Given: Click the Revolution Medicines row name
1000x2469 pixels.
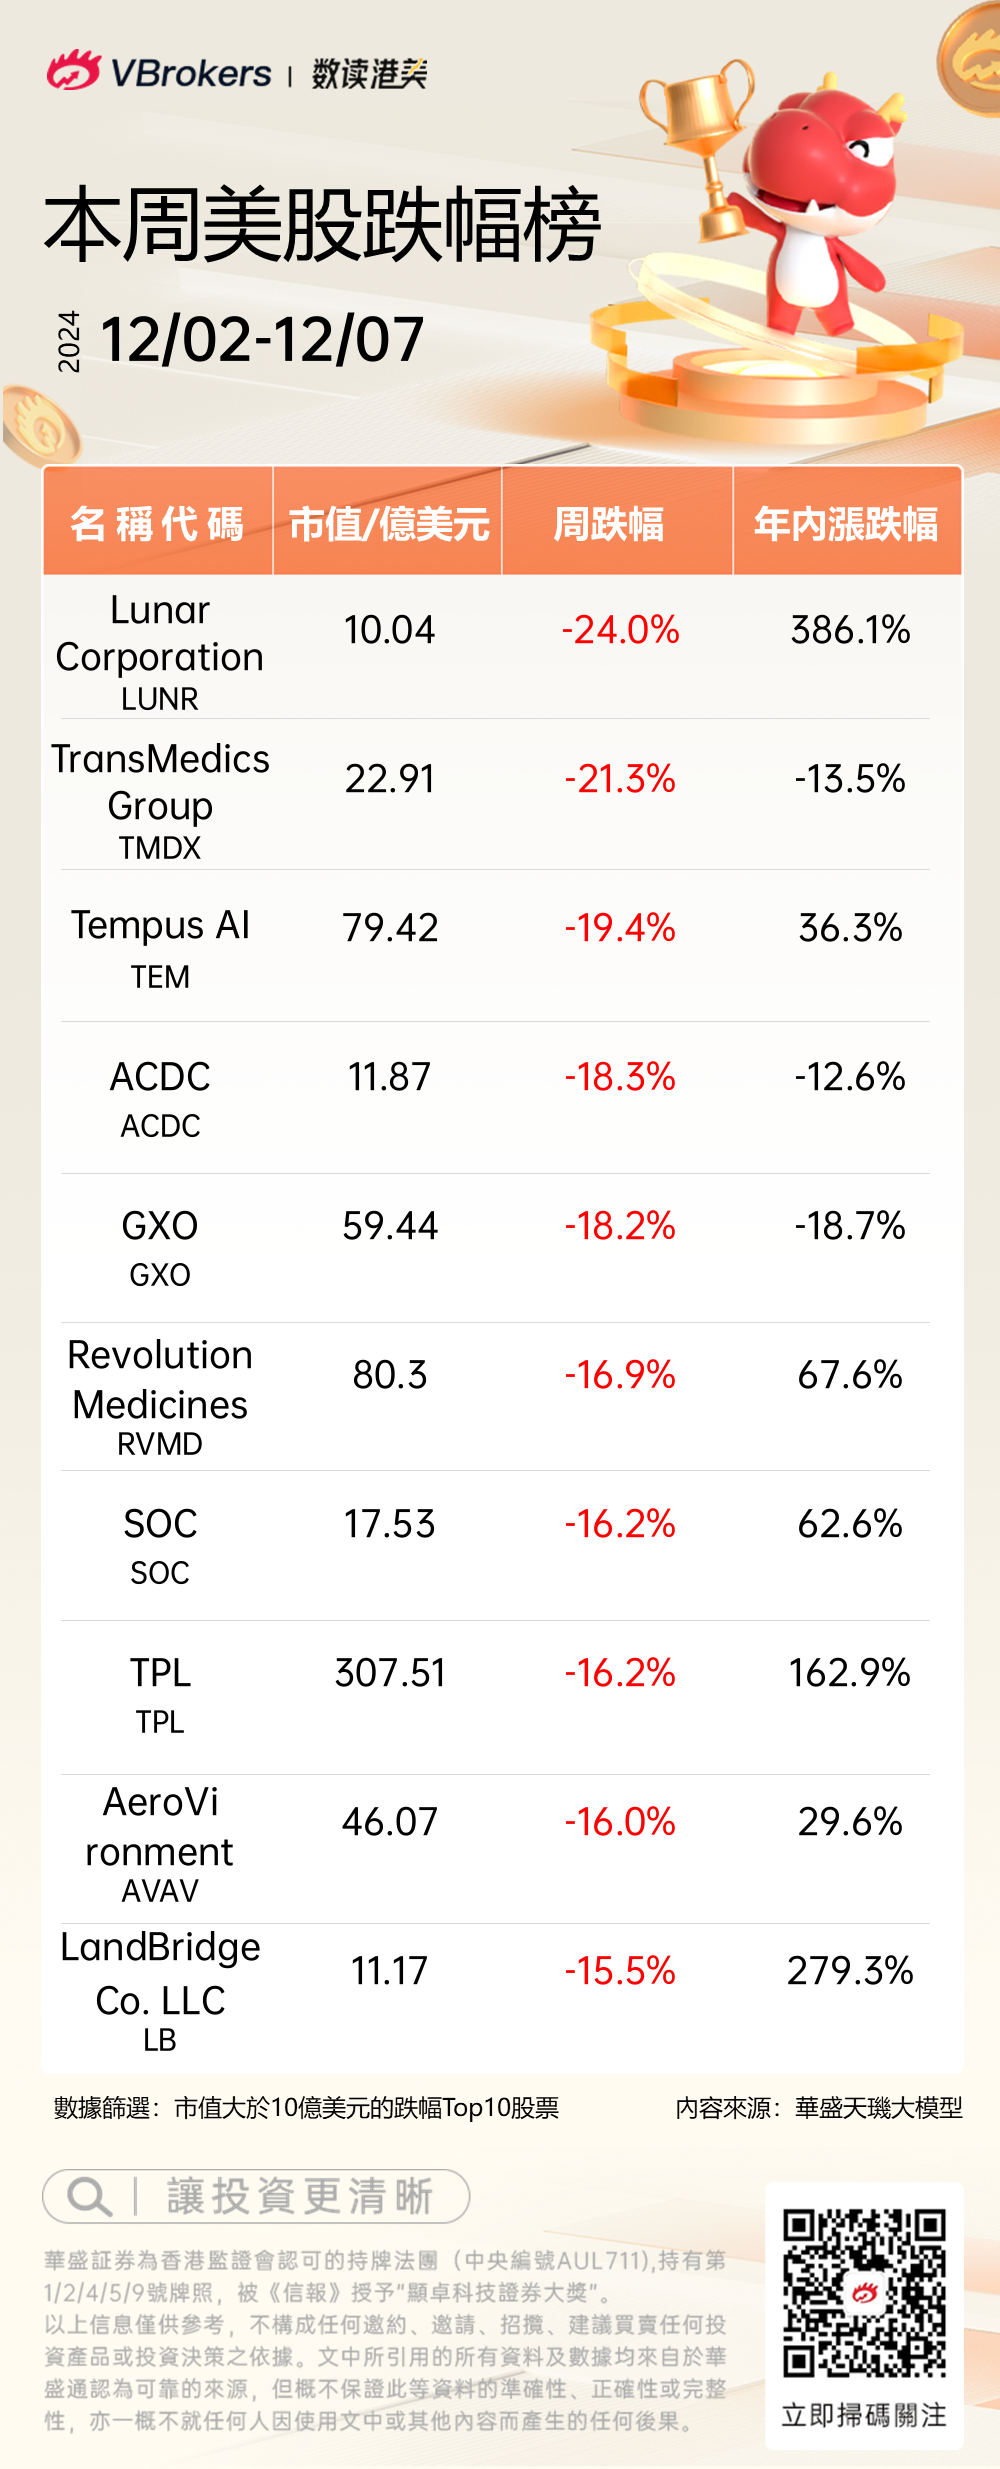Looking at the screenshot, I should 160,1379.
